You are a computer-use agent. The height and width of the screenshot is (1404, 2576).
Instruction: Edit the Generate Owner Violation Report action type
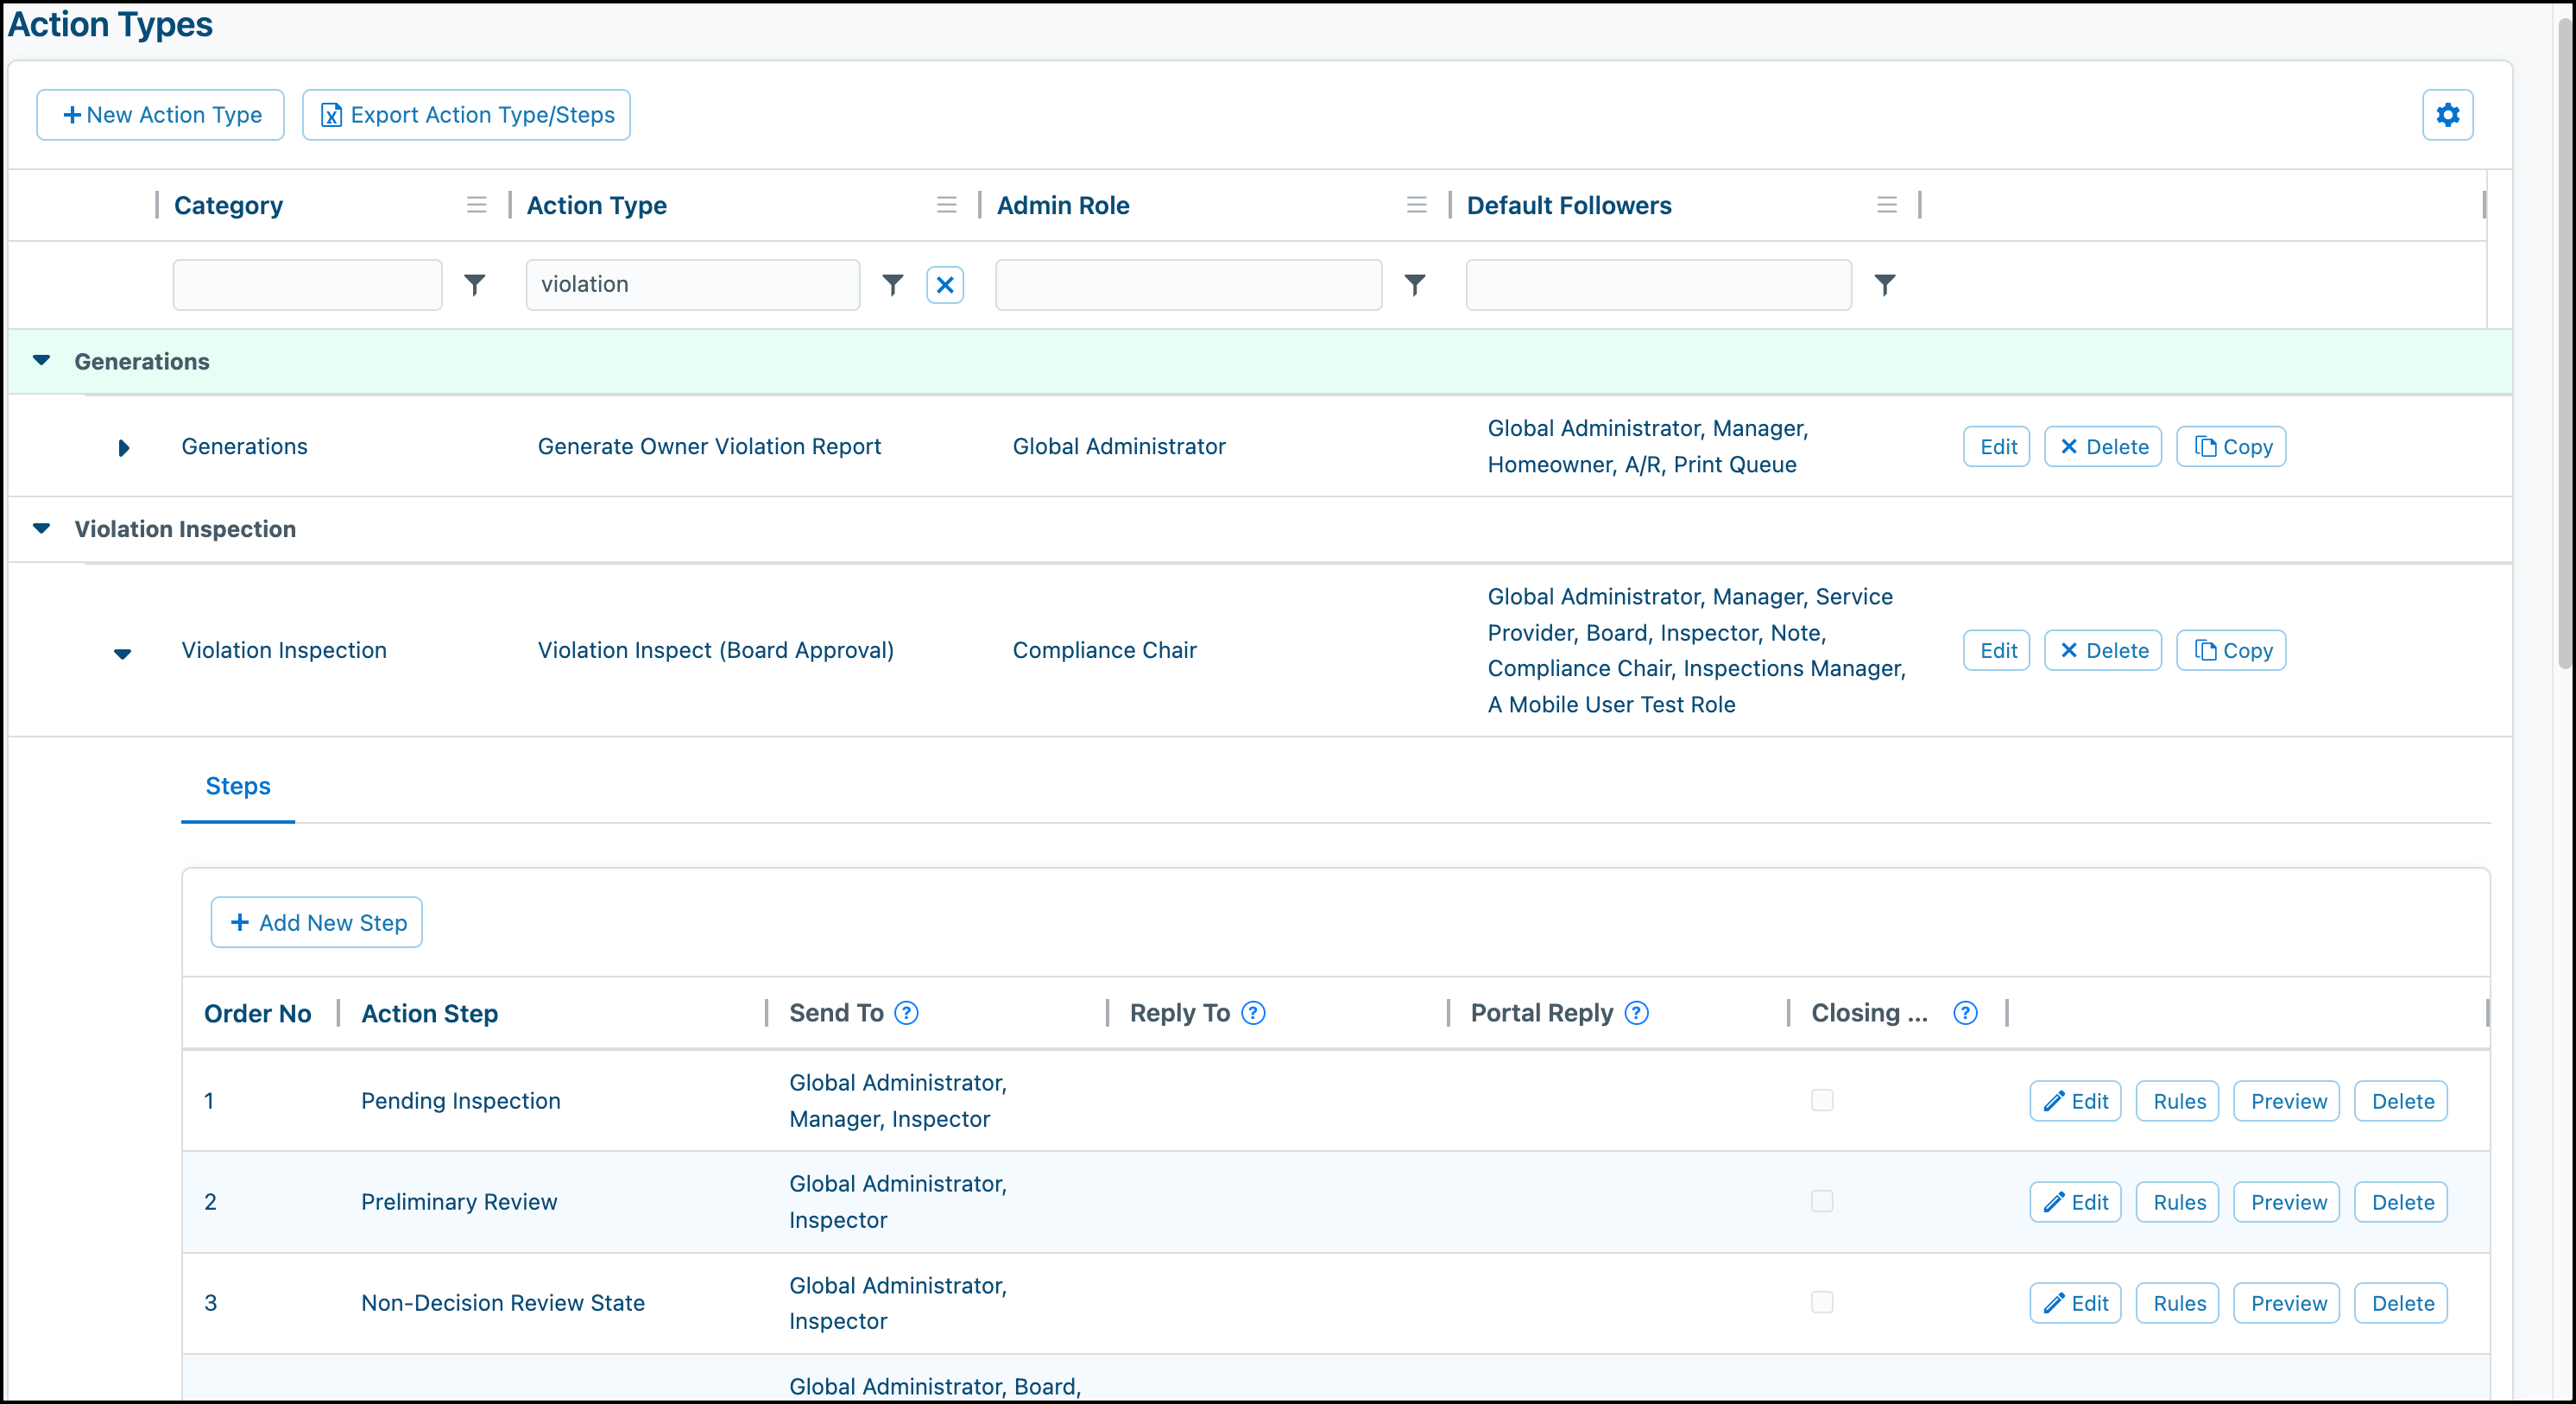tap(1997, 447)
